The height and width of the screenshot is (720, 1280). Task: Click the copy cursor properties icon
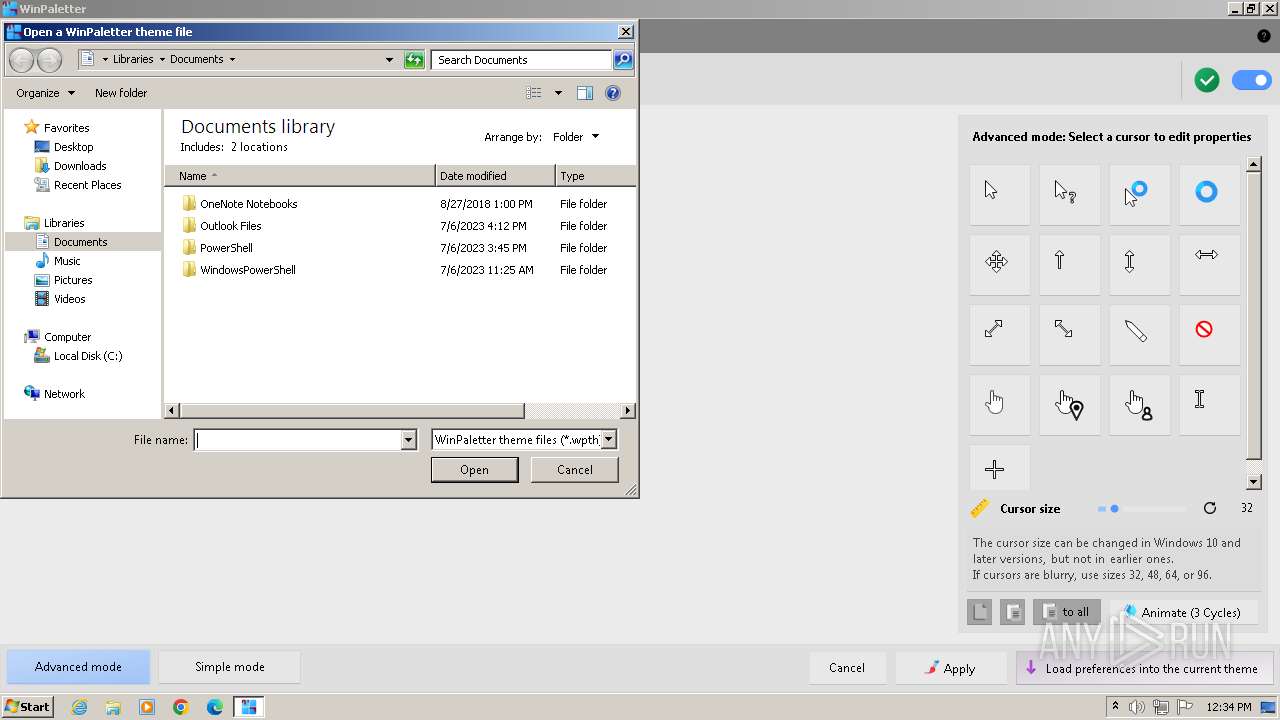tap(980, 612)
